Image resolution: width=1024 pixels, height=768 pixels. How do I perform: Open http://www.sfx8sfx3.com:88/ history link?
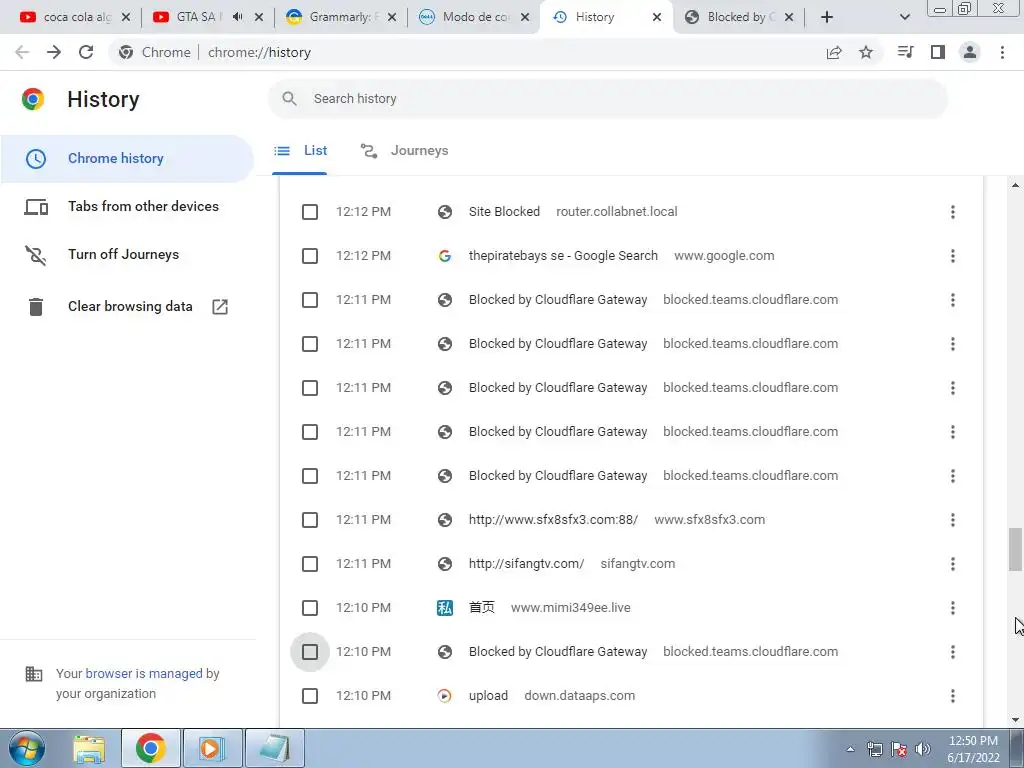pos(553,520)
